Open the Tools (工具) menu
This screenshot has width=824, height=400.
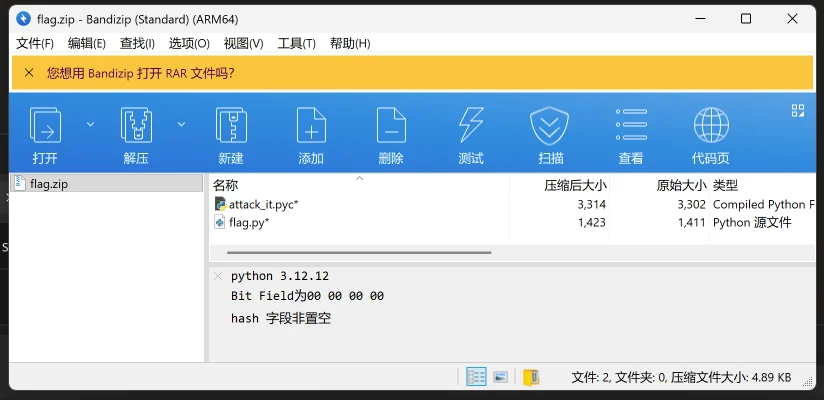coord(296,43)
